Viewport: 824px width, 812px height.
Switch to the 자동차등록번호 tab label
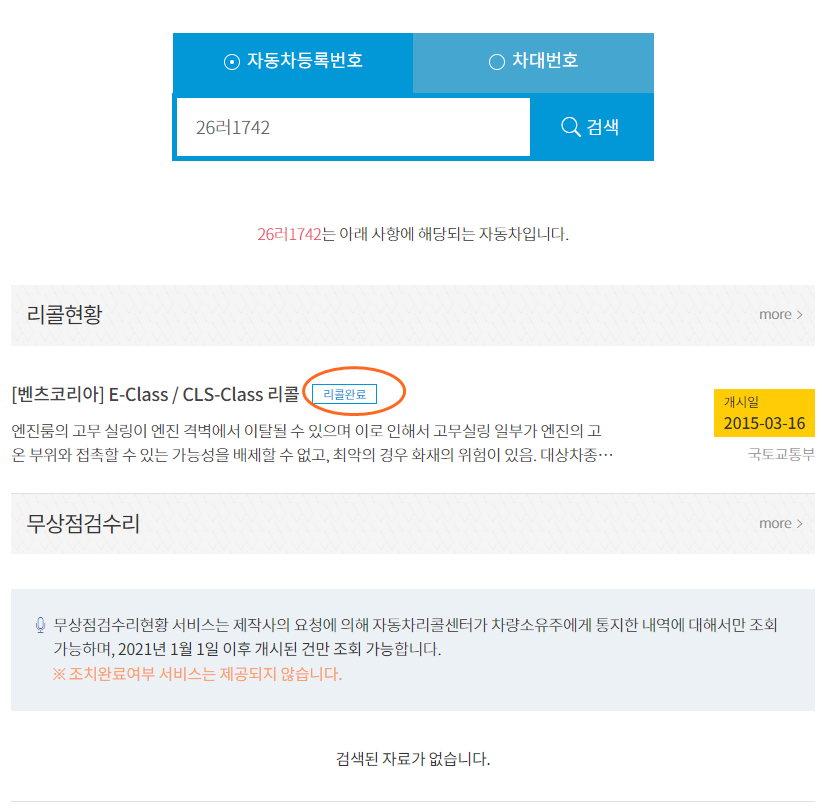click(305, 60)
